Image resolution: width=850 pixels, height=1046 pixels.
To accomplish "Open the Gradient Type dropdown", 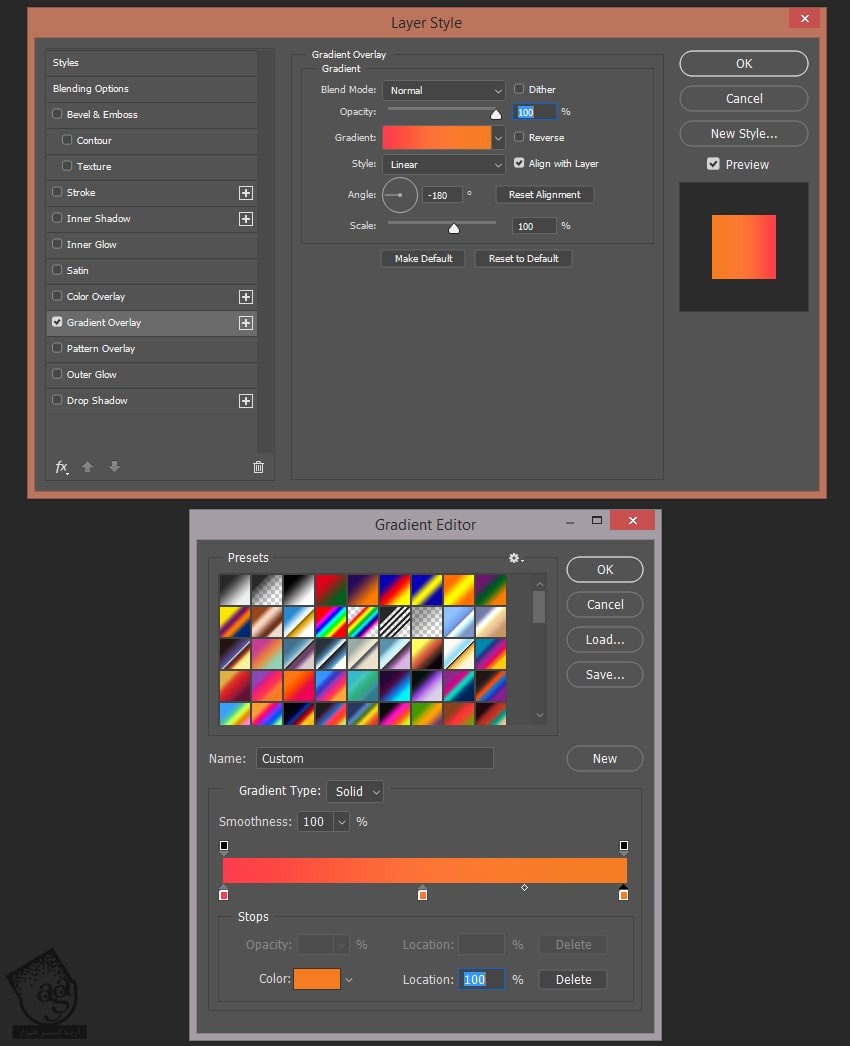I will pyautogui.click(x=355, y=791).
